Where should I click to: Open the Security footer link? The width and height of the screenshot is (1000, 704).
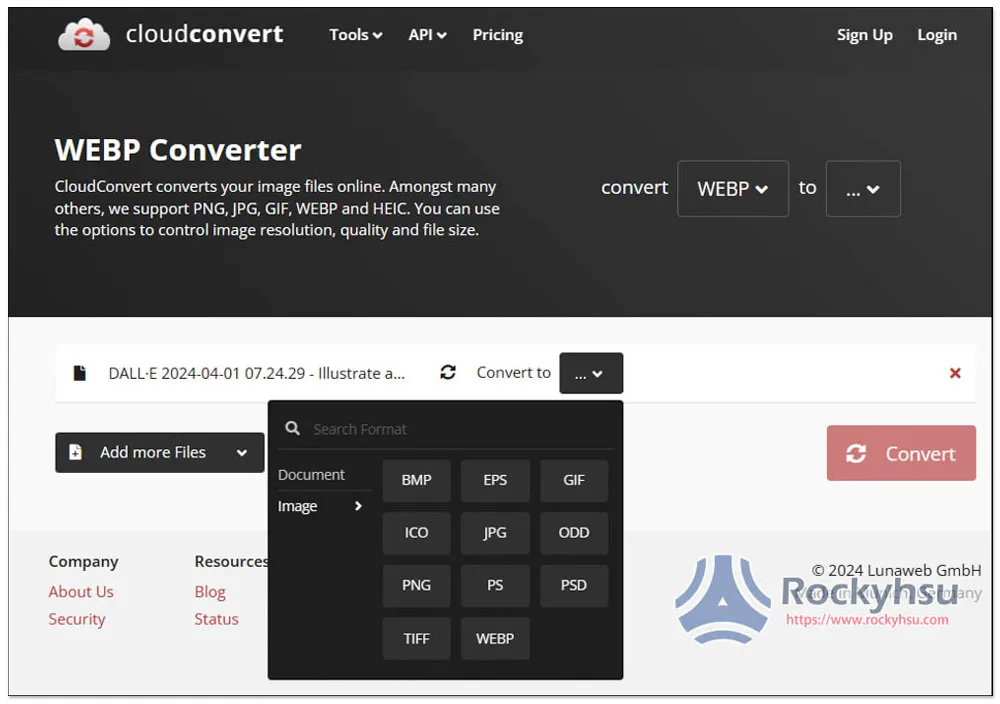77,619
